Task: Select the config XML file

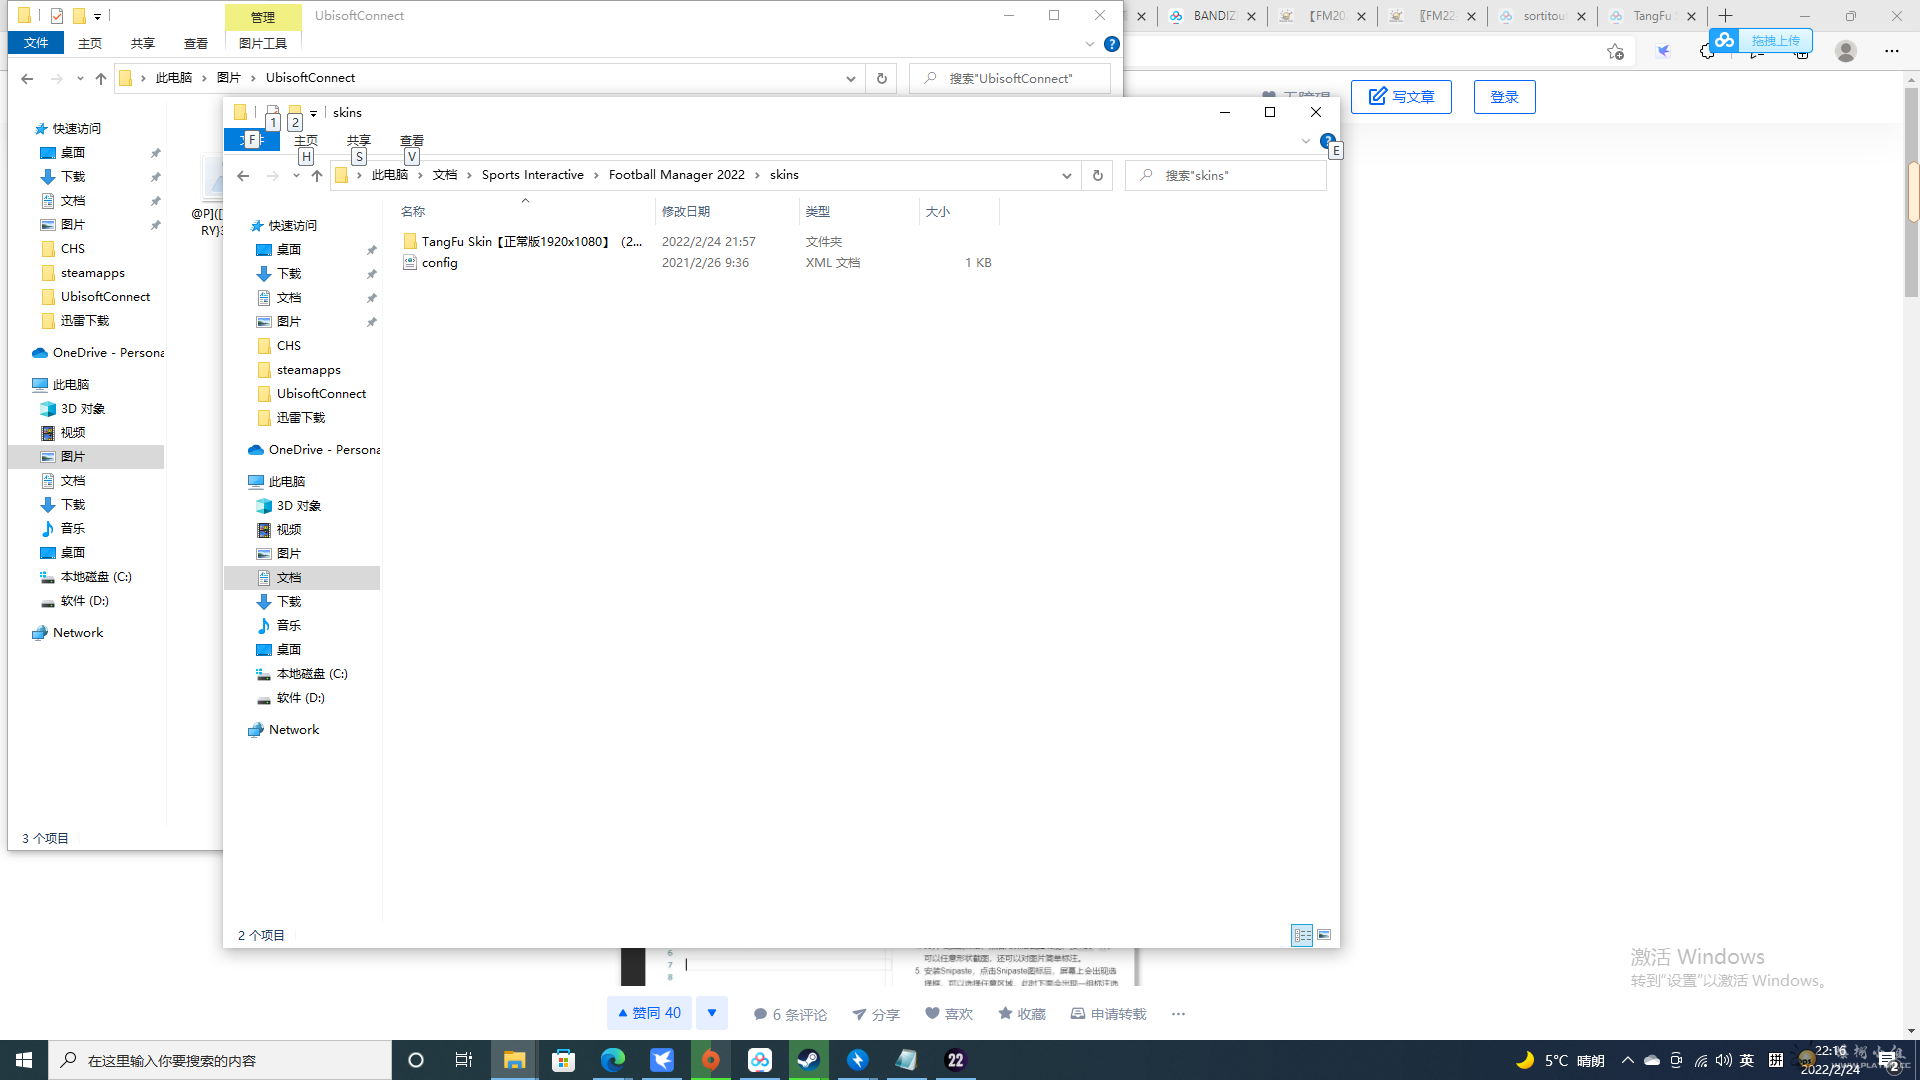Action: point(439,263)
